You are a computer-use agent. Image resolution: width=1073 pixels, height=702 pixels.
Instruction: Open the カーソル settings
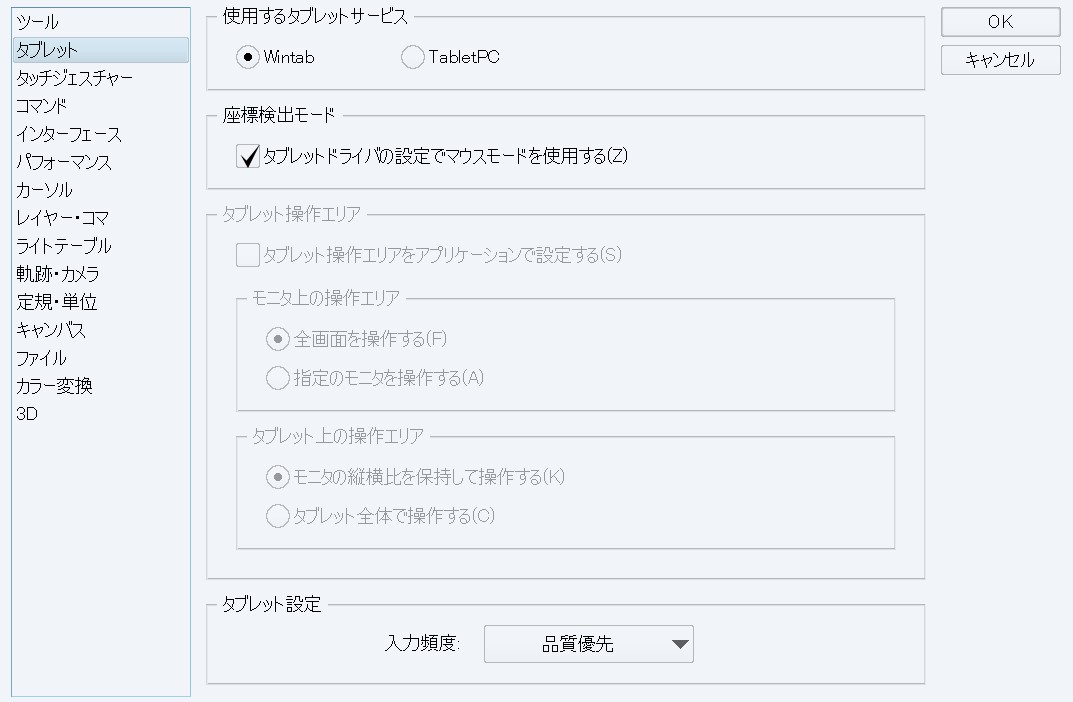[44, 190]
